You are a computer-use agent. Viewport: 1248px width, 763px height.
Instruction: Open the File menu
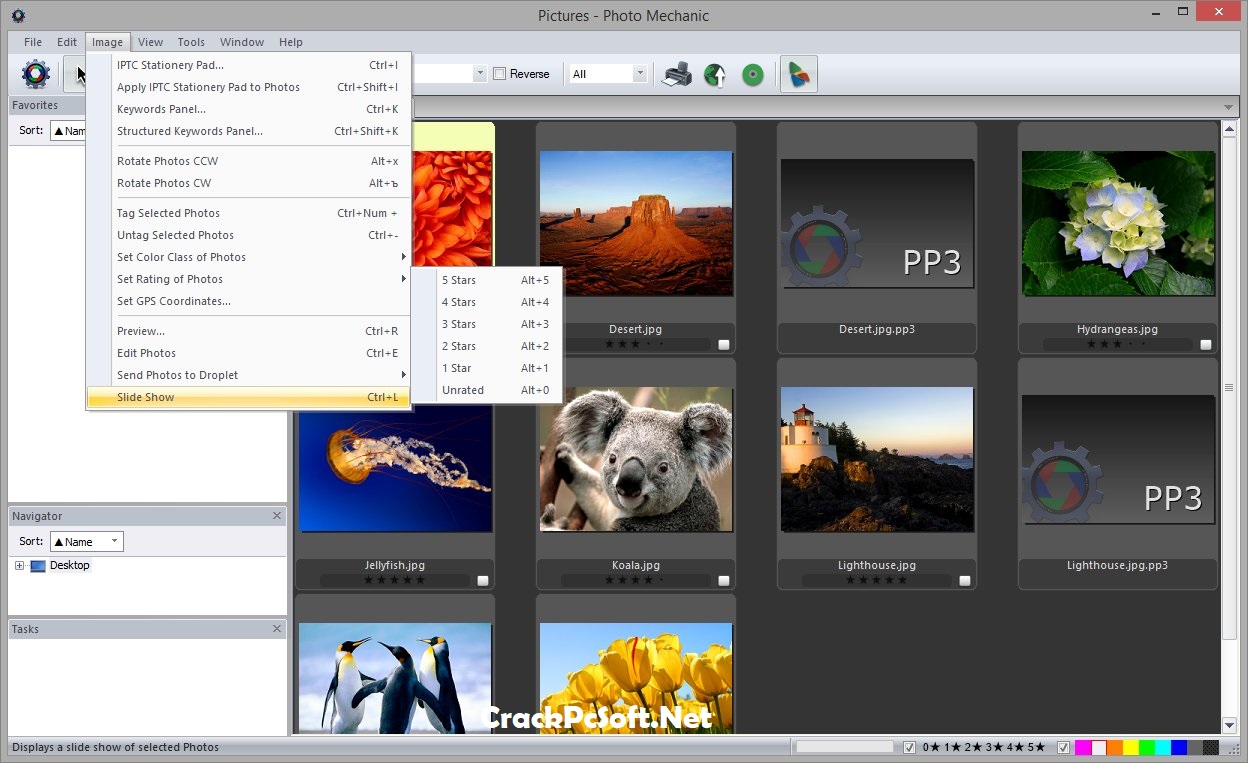click(x=33, y=42)
